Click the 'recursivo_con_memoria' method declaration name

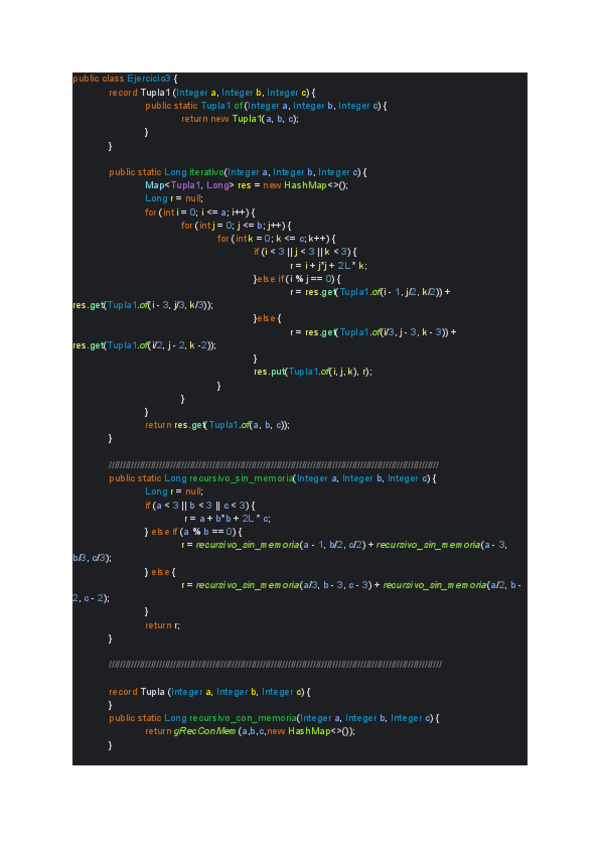pos(241,717)
